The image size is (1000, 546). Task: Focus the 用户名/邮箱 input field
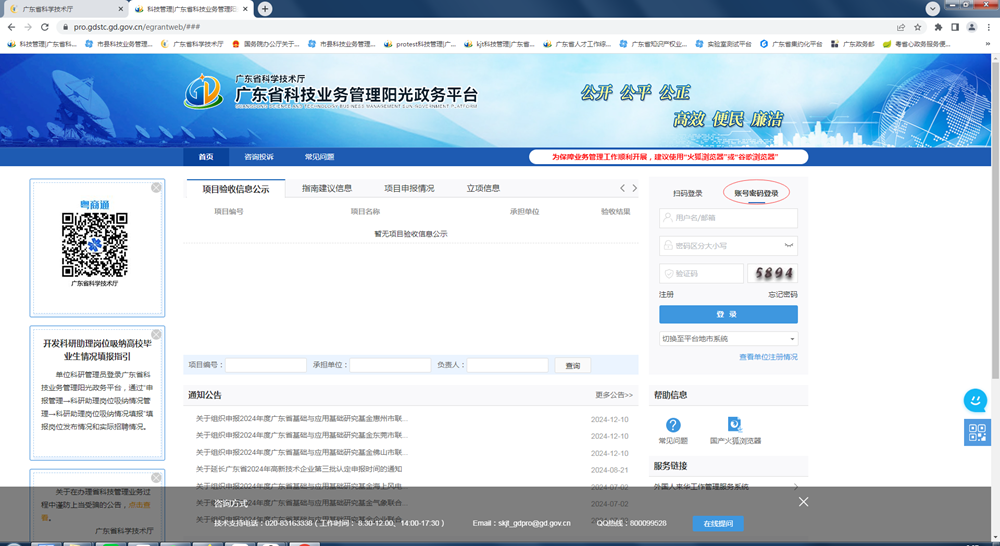[x=728, y=218]
